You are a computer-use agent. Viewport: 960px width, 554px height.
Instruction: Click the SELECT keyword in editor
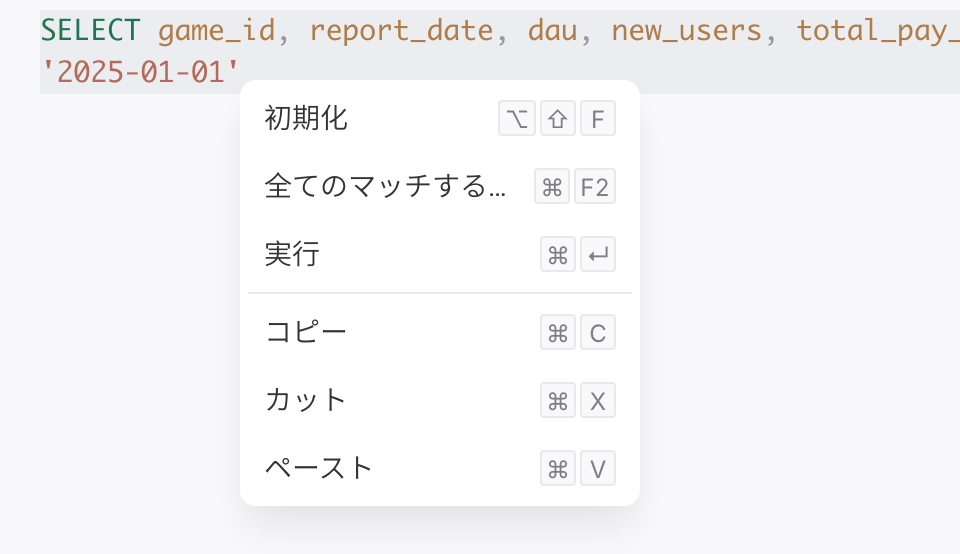[91, 30]
